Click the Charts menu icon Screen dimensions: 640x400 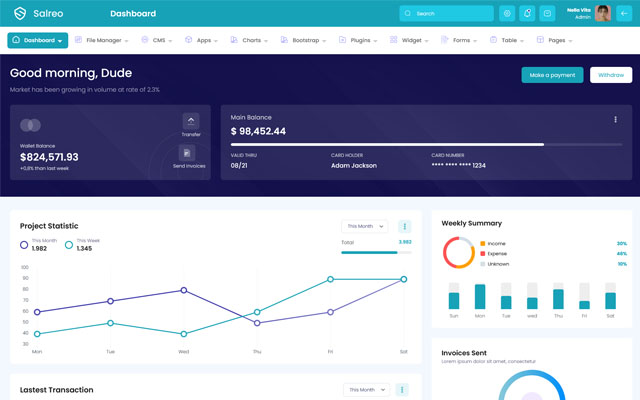pyautogui.click(x=234, y=40)
